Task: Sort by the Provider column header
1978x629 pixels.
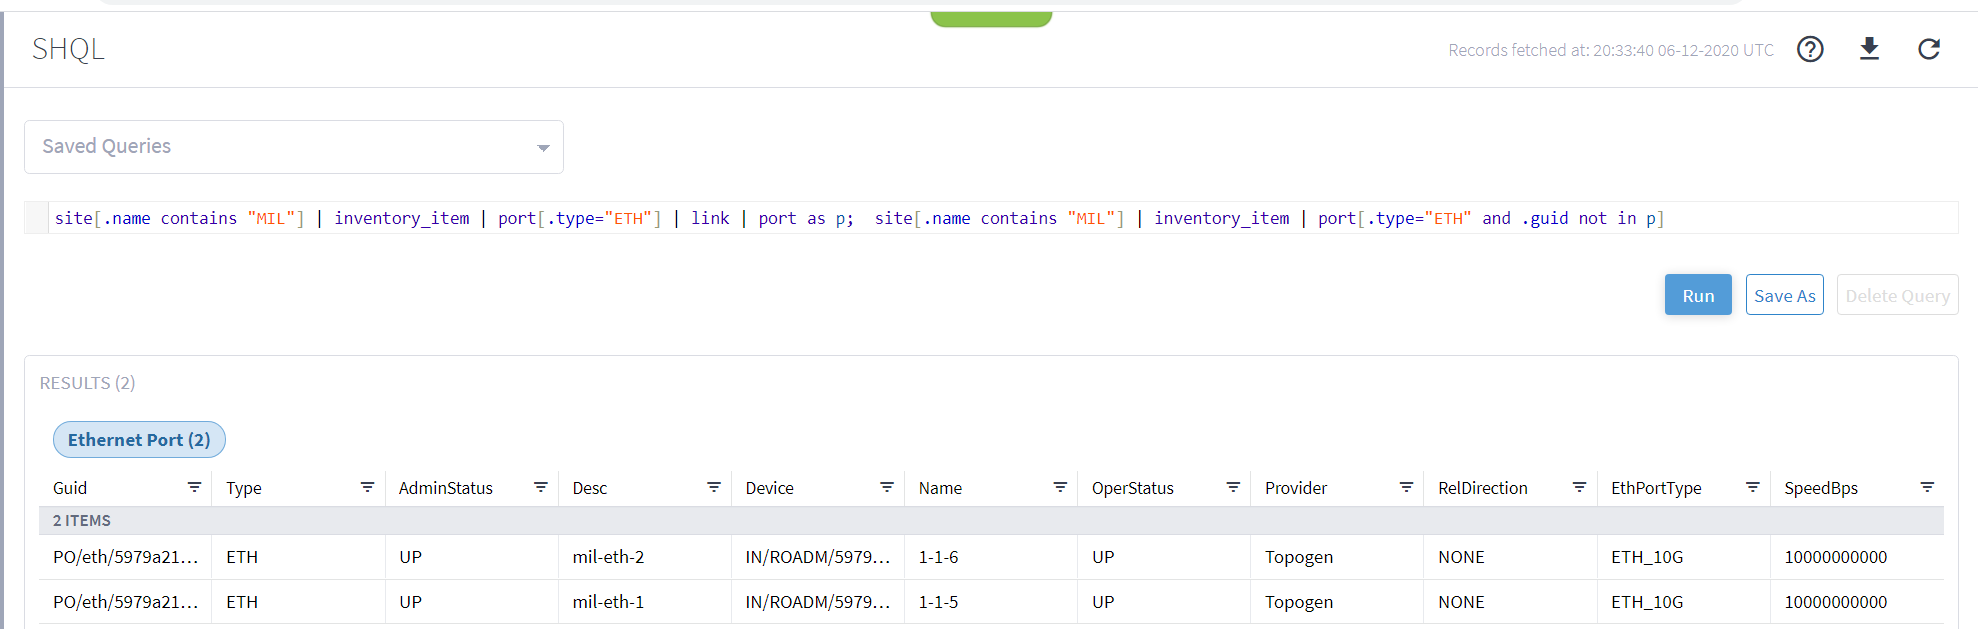Action: (1296, 488)
